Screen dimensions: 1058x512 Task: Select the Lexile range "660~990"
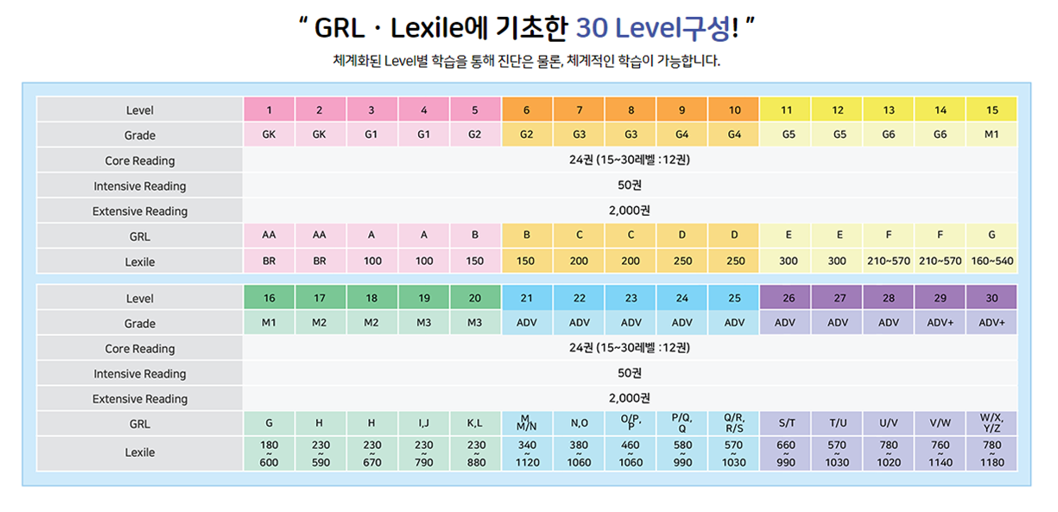[x=786, y=454]
